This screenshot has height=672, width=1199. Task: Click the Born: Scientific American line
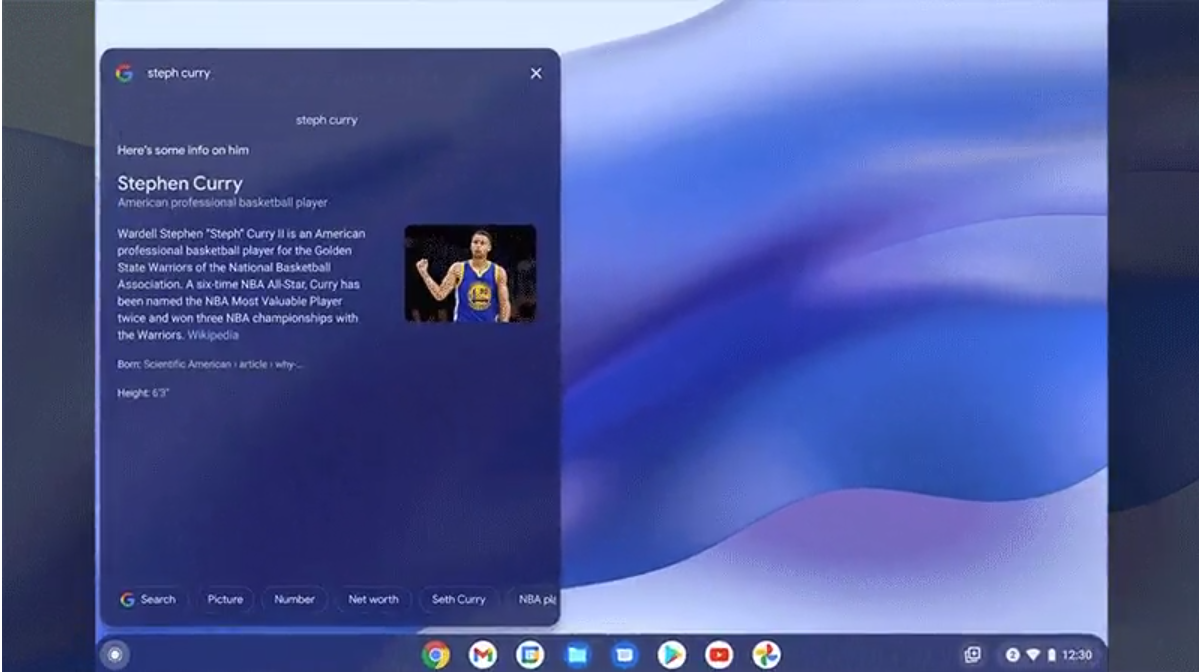click(210, 364)
